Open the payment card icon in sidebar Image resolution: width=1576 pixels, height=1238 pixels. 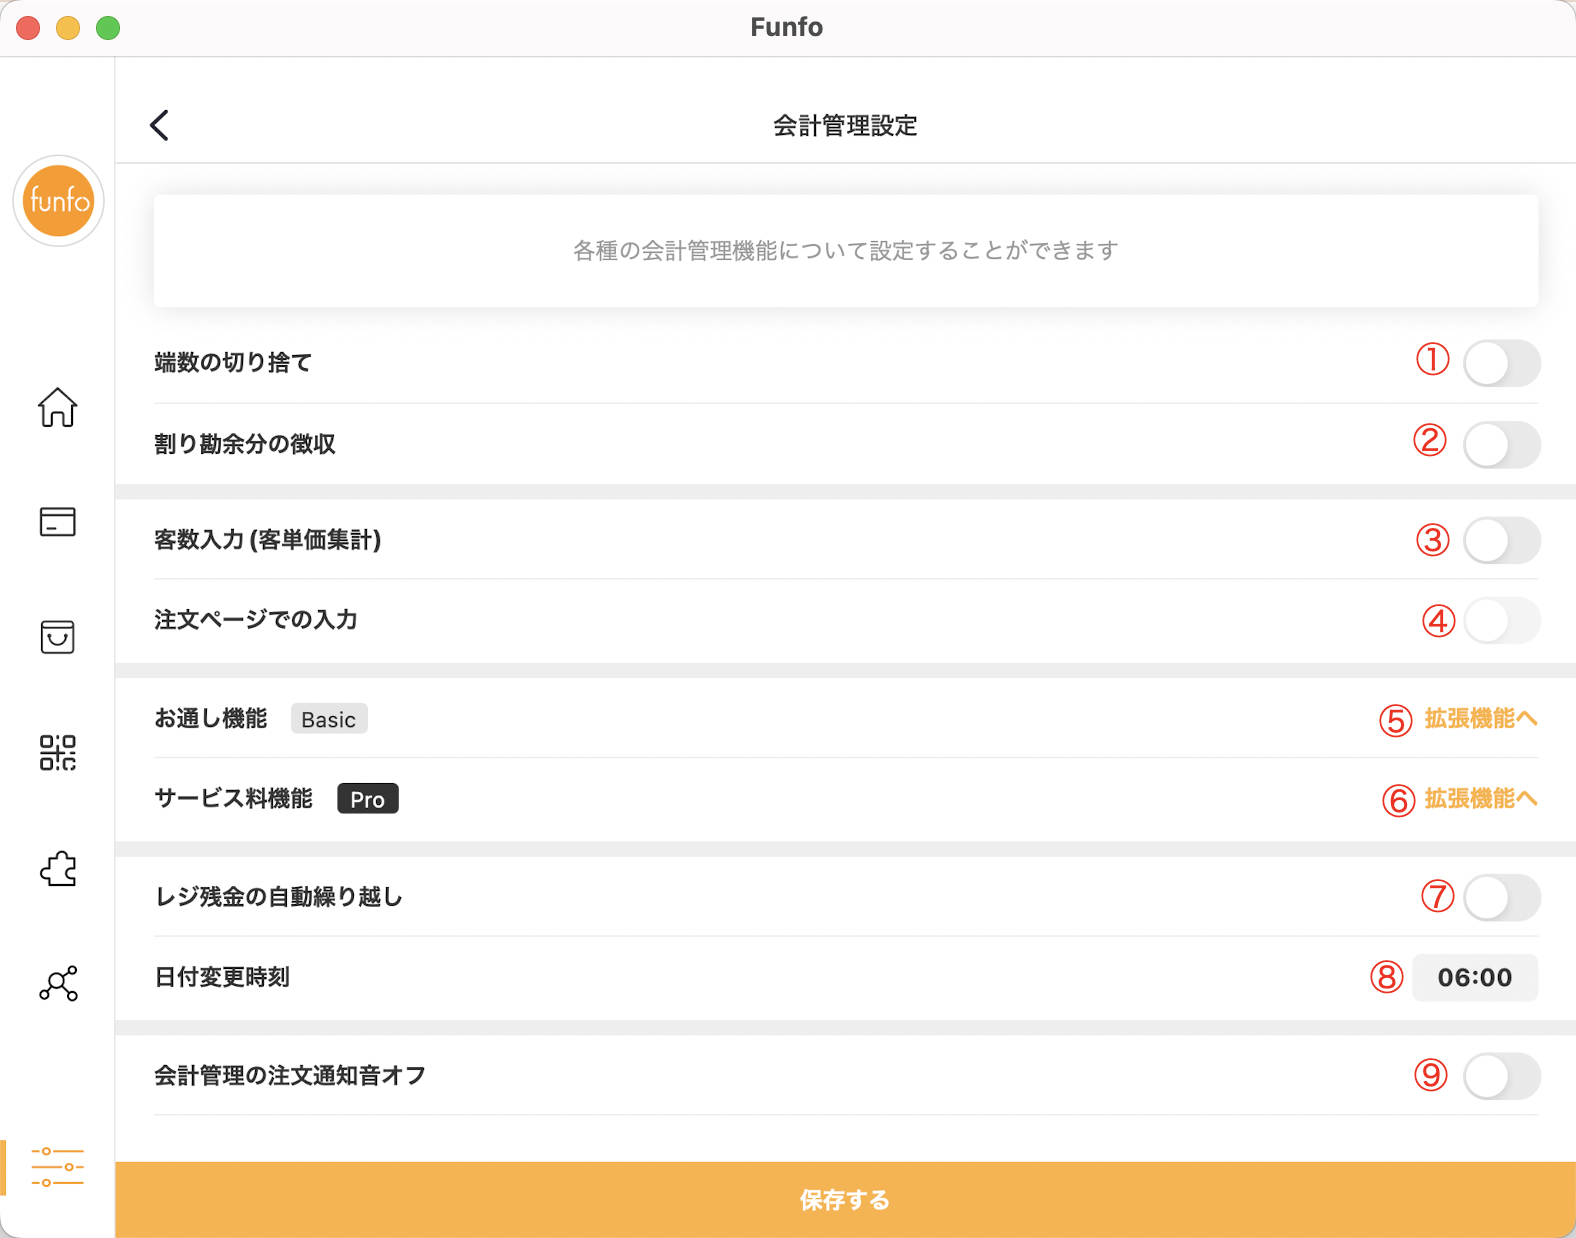(58, 522)
